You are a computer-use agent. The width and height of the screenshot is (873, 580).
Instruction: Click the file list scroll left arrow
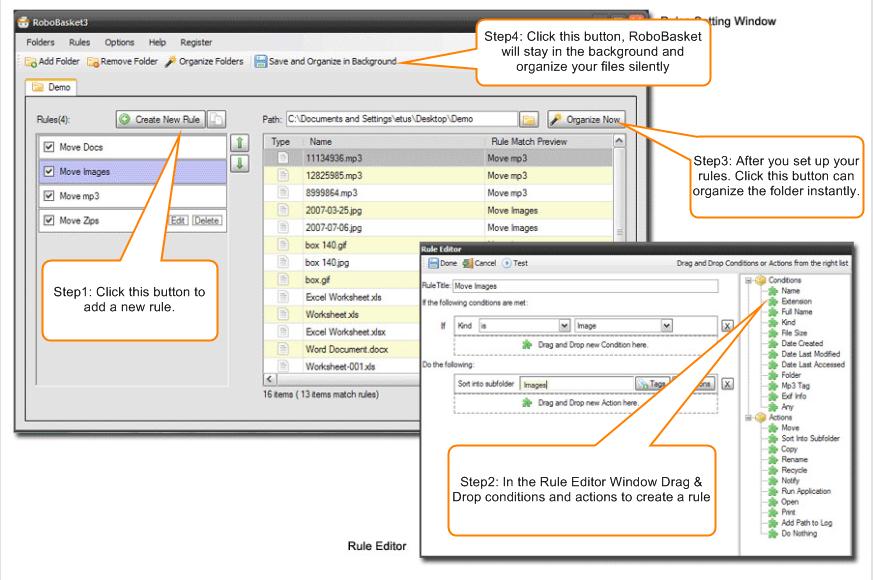270,379
